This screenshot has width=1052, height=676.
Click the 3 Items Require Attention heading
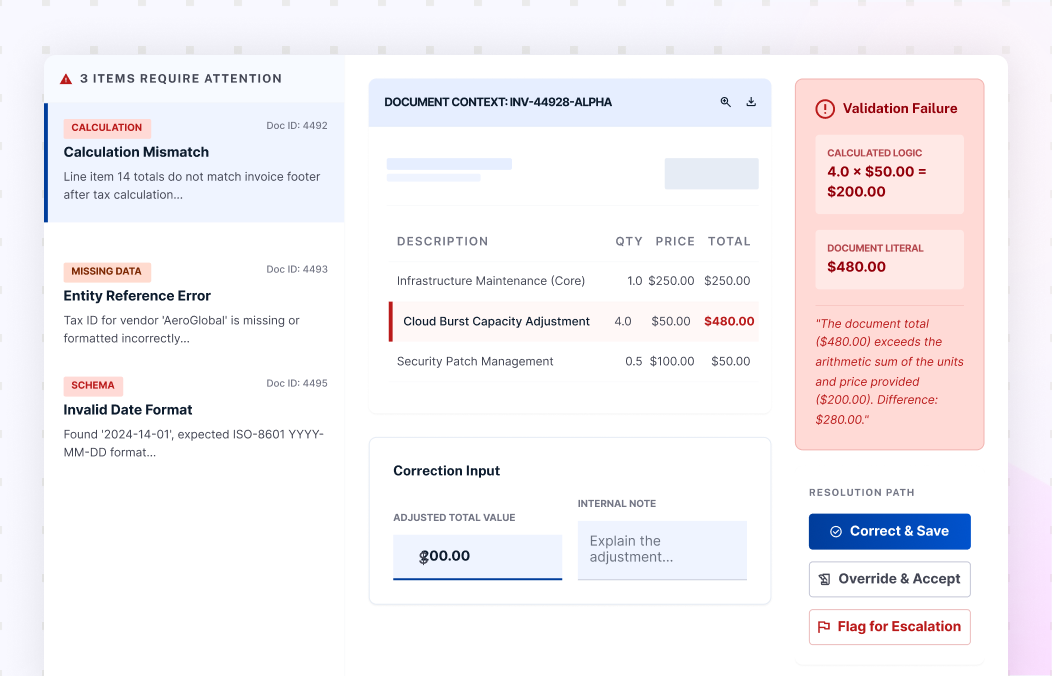[180, 78]
